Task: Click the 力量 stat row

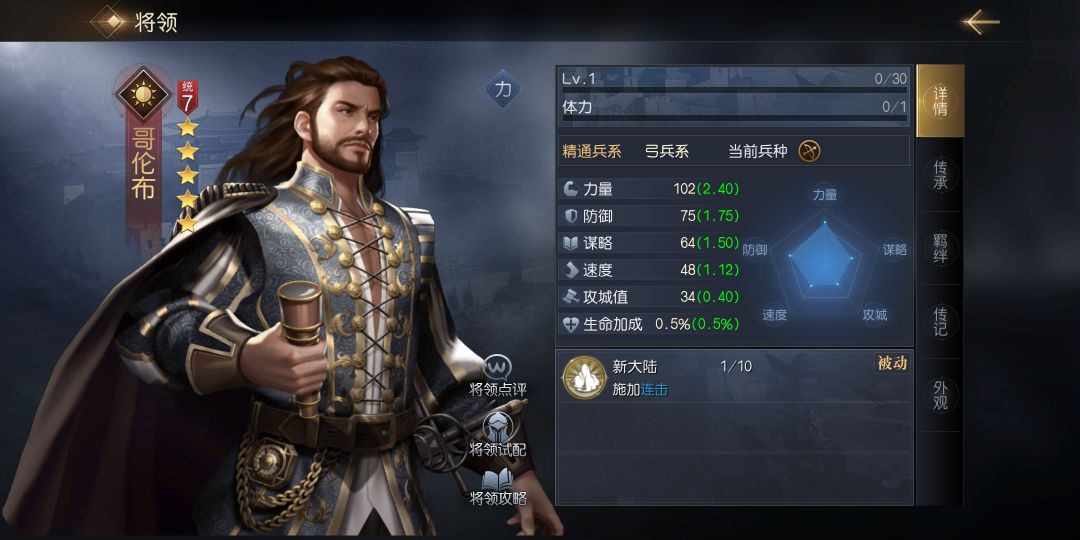Action: (x=652, y=189)
